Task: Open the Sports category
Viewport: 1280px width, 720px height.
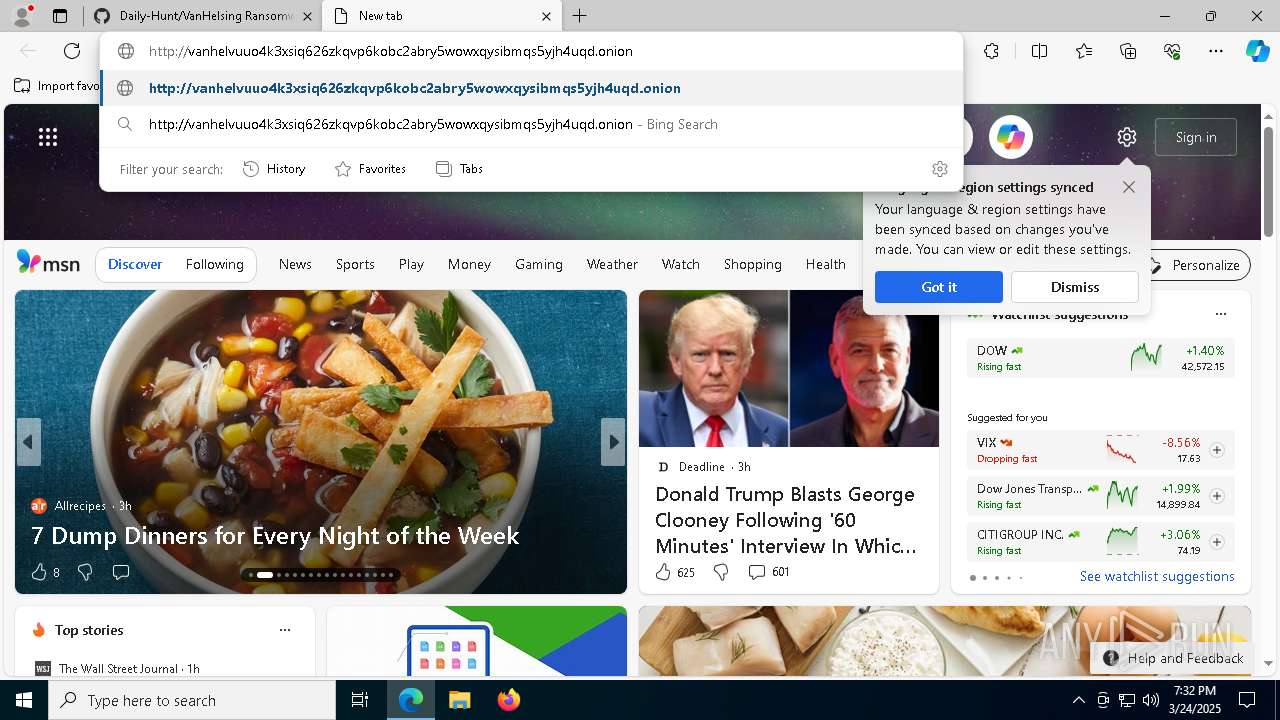Action: coord(355,264)
